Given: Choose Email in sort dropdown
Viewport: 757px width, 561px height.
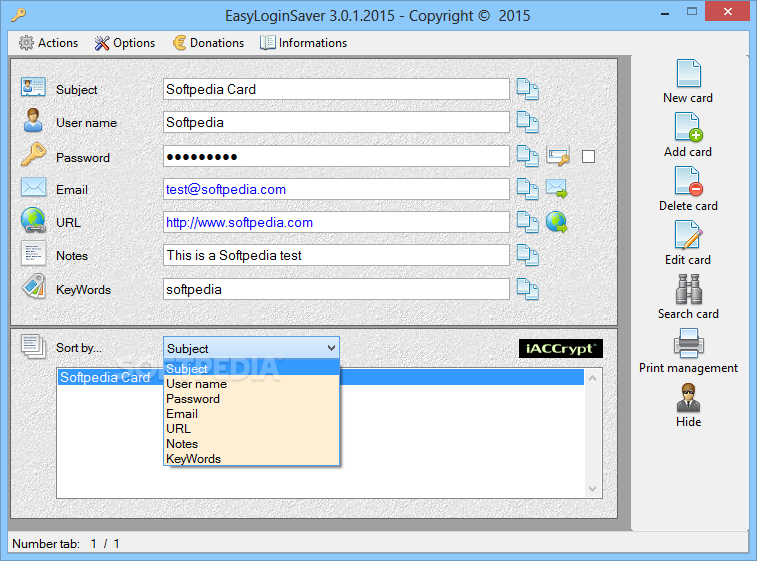Looking at the screenshot, I should pyautogui.click(x=252, y=414).
